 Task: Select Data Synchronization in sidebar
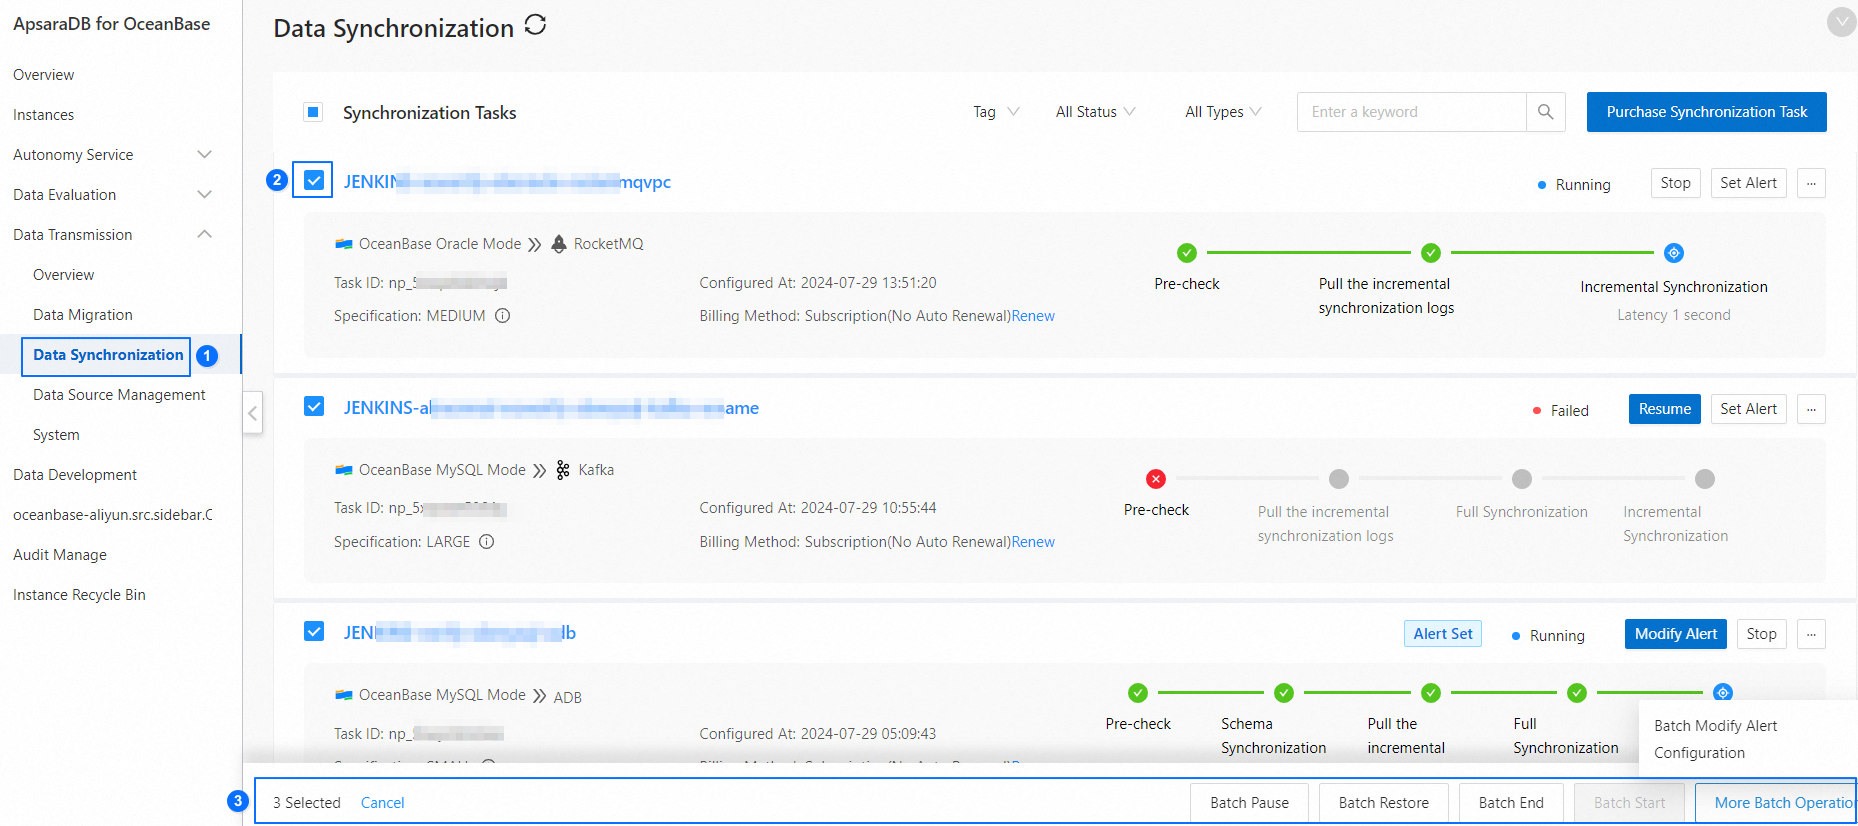(x=108, y=355)
